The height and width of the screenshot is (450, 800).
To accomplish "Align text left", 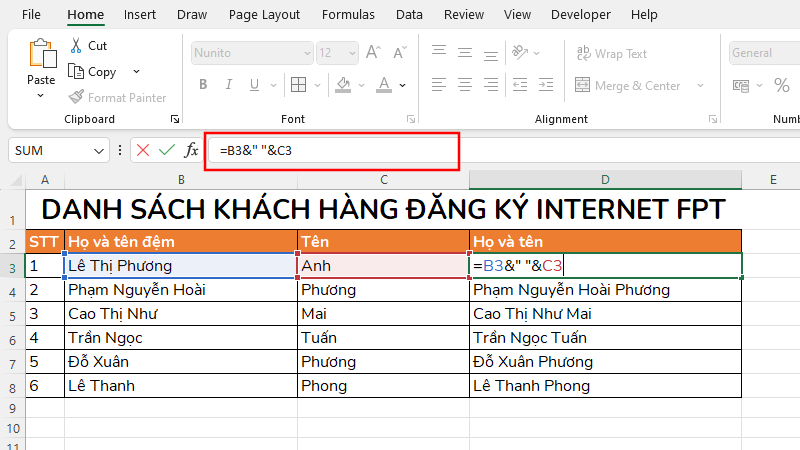I will pos(439,85).
